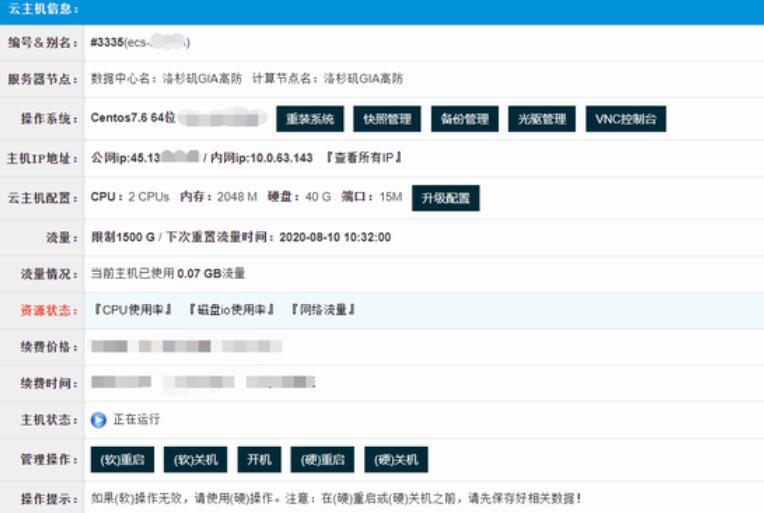The image size is (764, 513).
Task: Click the 正在运行 running status text
Action: point(136,419)
